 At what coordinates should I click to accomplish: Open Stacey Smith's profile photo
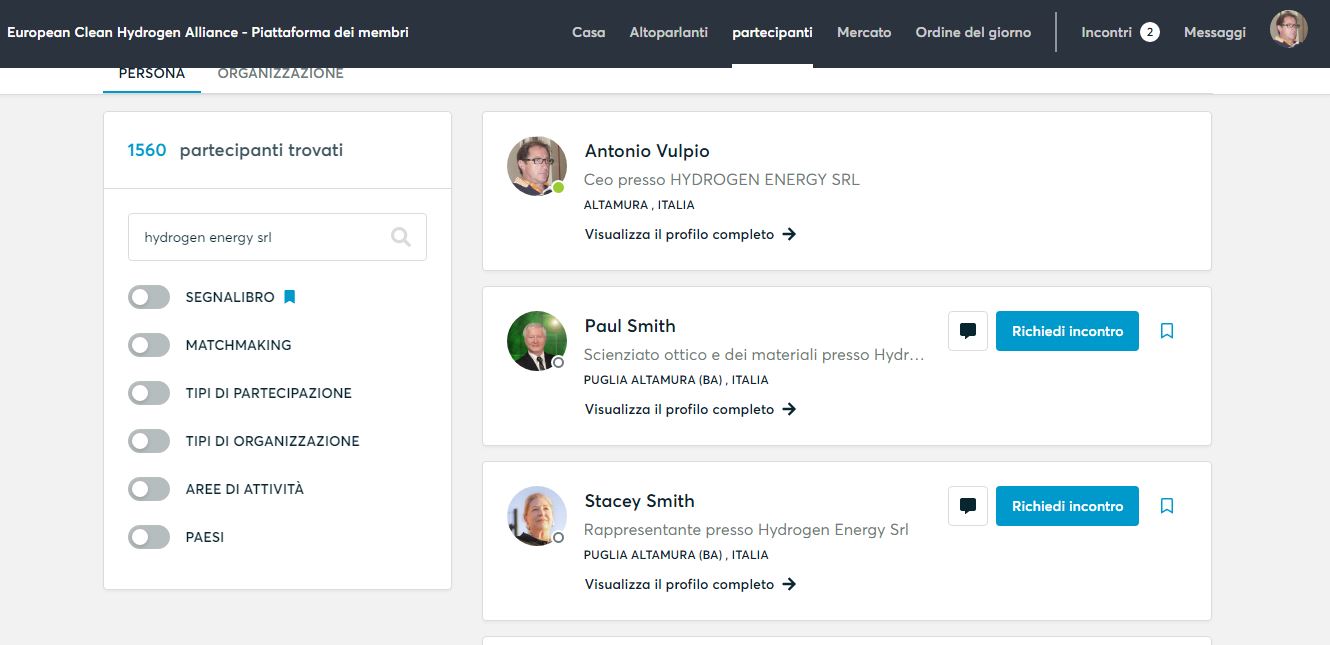point(537,516)
